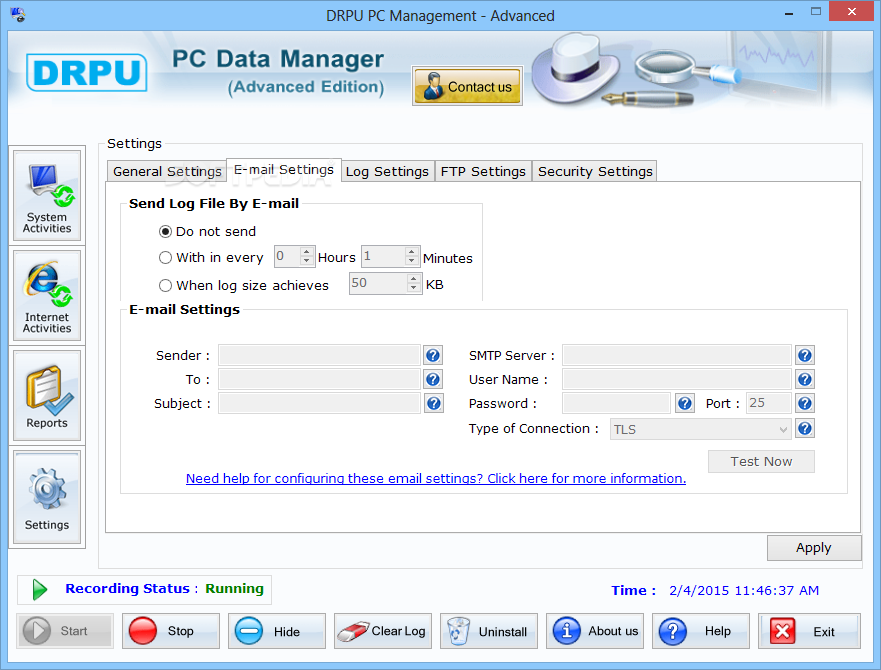Screen dimensions: 881x670
Task: Open the Settings sidebar section
Action: pos(47,497)
